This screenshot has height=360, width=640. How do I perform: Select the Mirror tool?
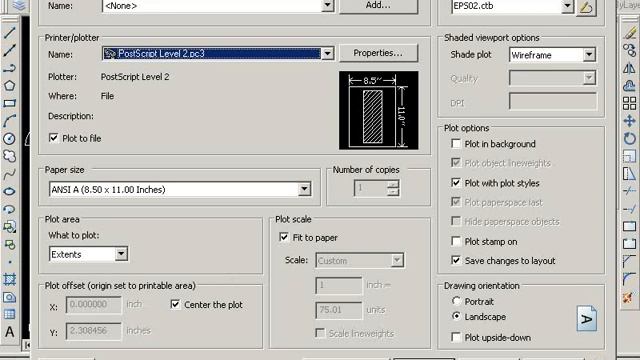630,68
